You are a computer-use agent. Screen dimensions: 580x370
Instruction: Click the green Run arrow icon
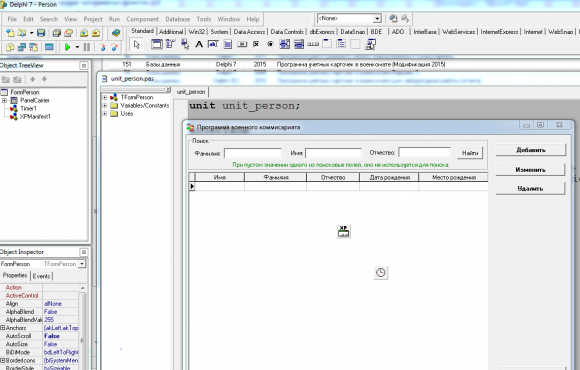point(67,47)
